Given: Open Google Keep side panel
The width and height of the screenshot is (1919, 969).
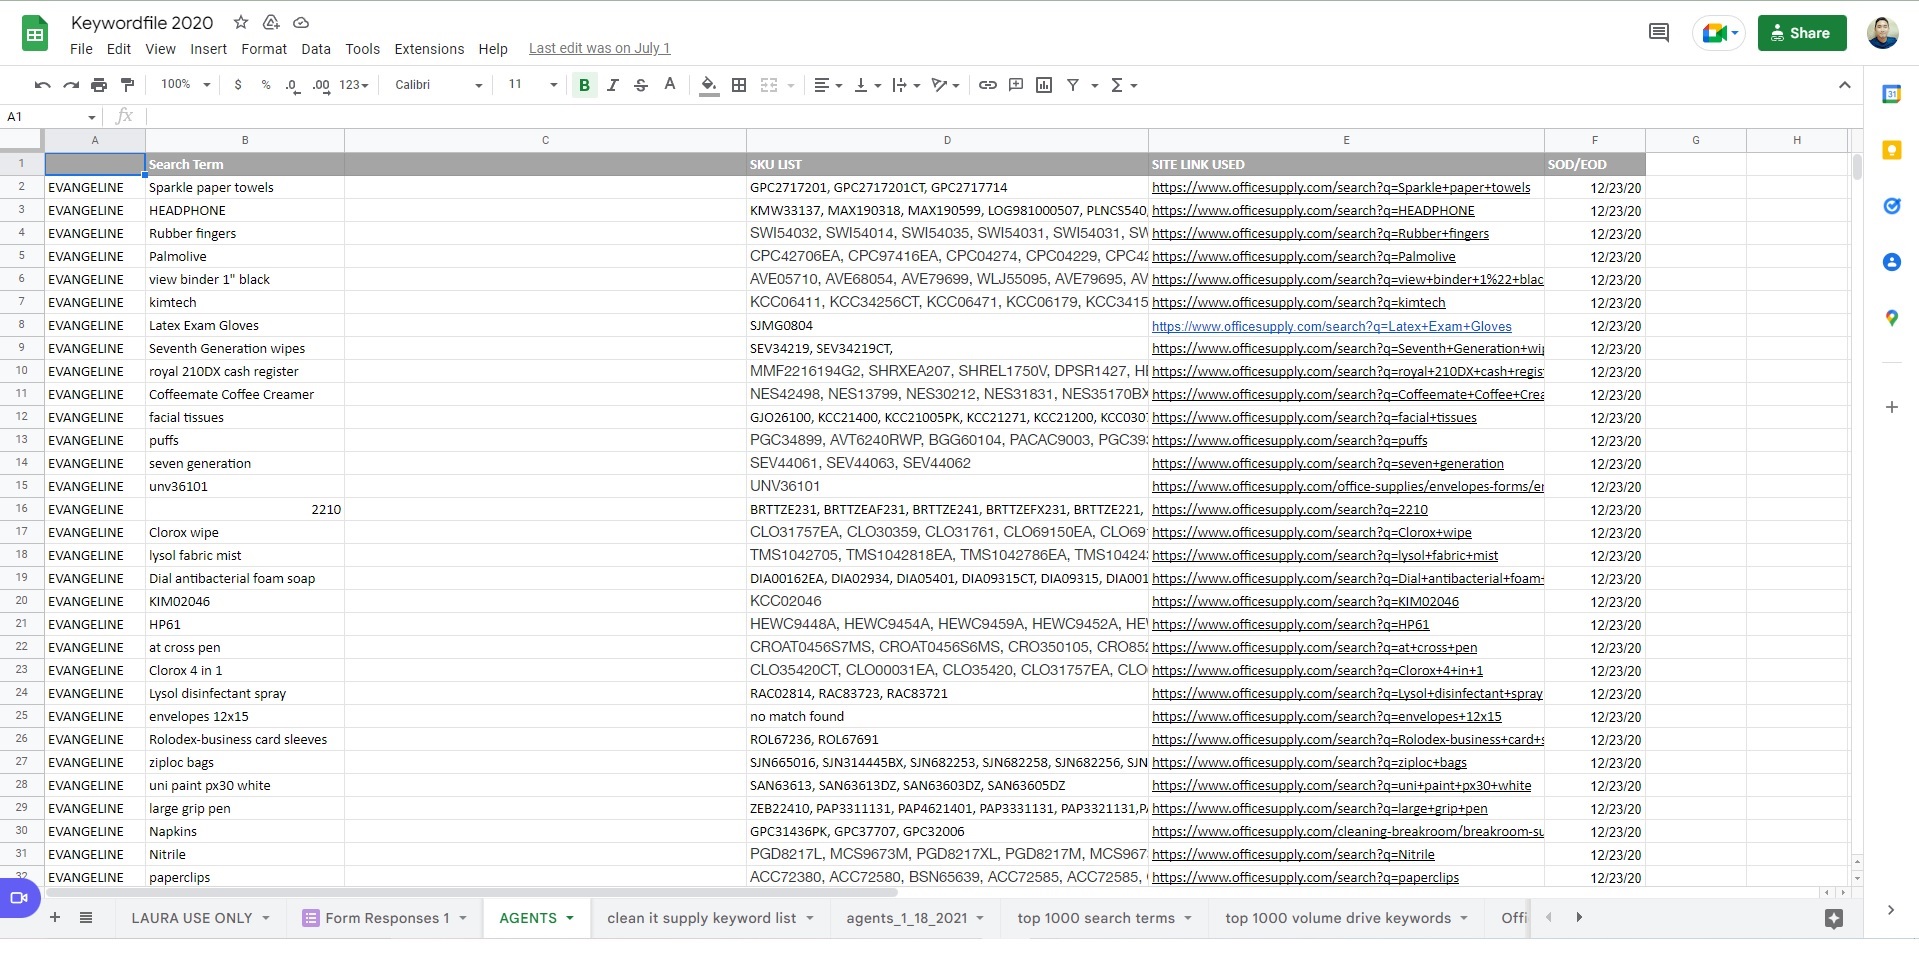Looking at the screenshot, I should click(x=1891, y=150).
